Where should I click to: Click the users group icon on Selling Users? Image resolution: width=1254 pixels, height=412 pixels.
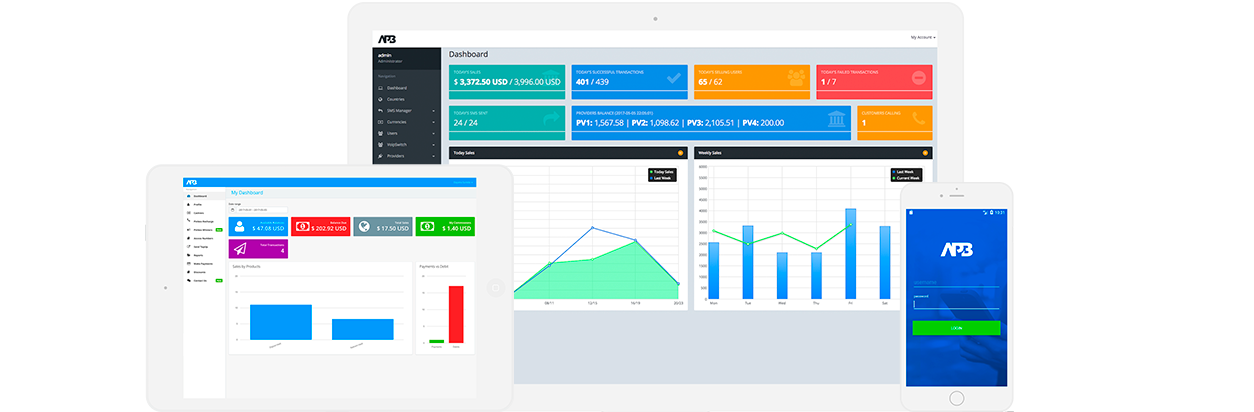click(x=795, y=77)
